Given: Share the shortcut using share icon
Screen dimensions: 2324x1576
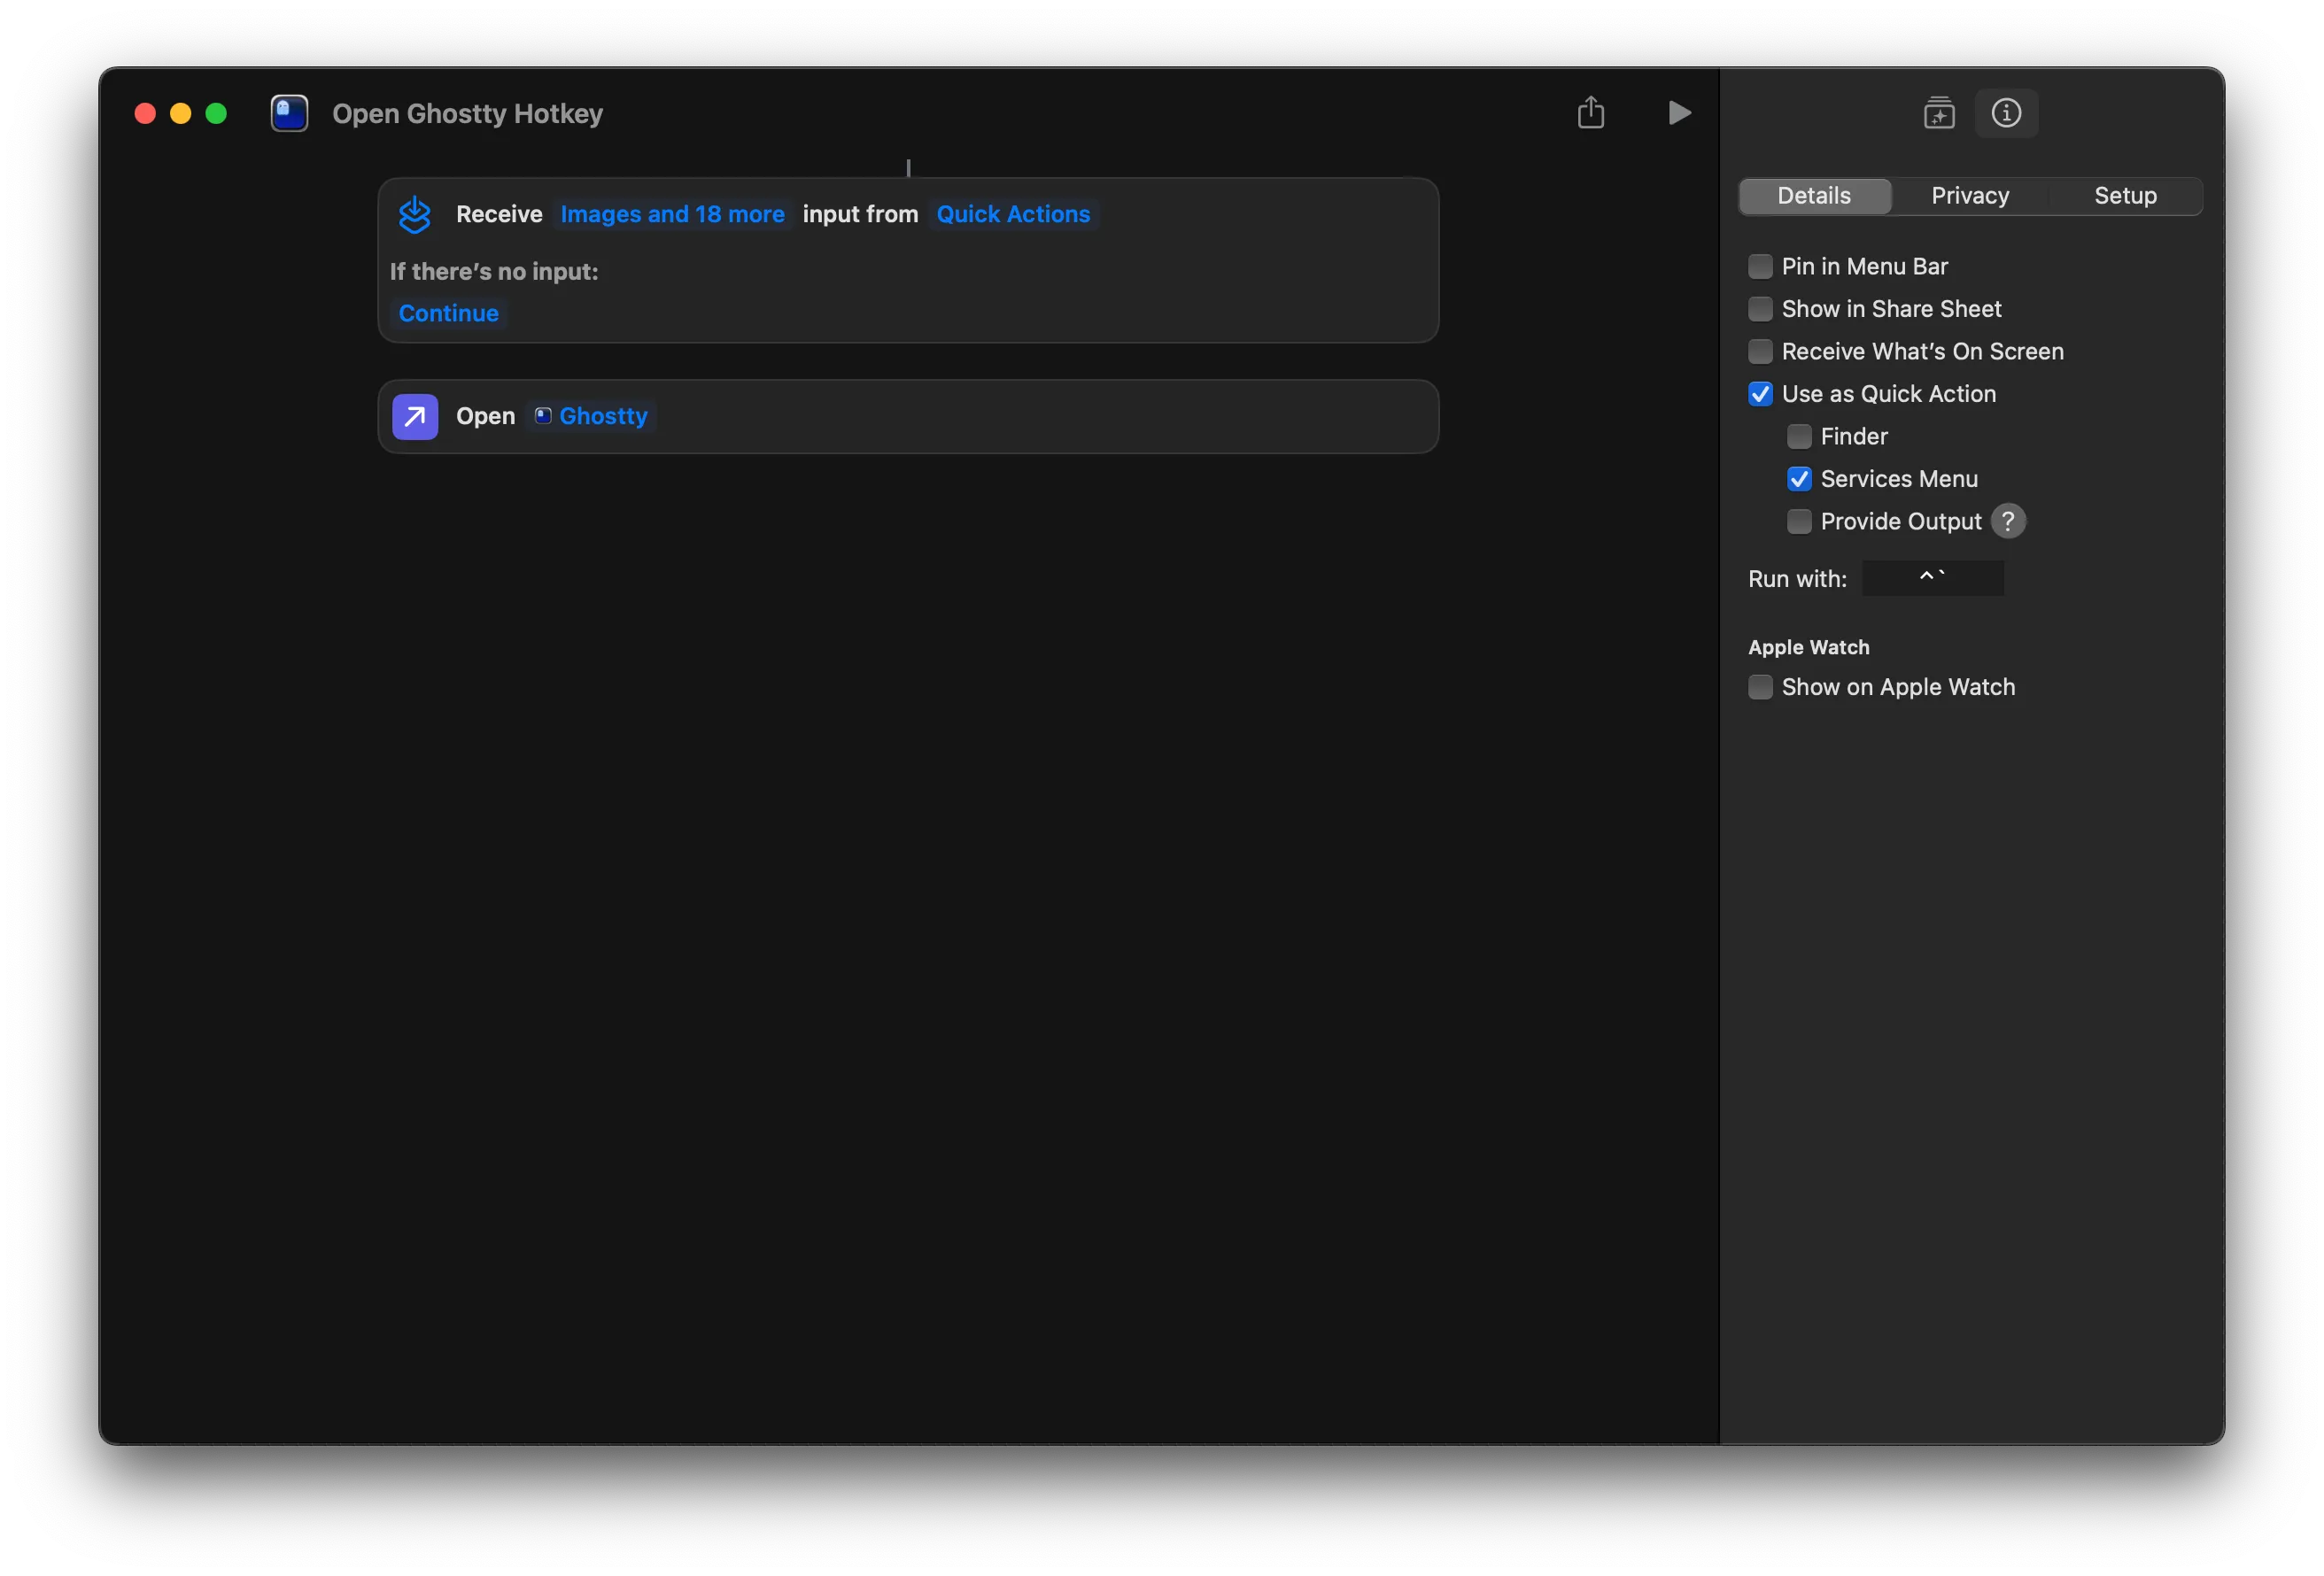Looking at the screenshot, I should [1591, 112].
